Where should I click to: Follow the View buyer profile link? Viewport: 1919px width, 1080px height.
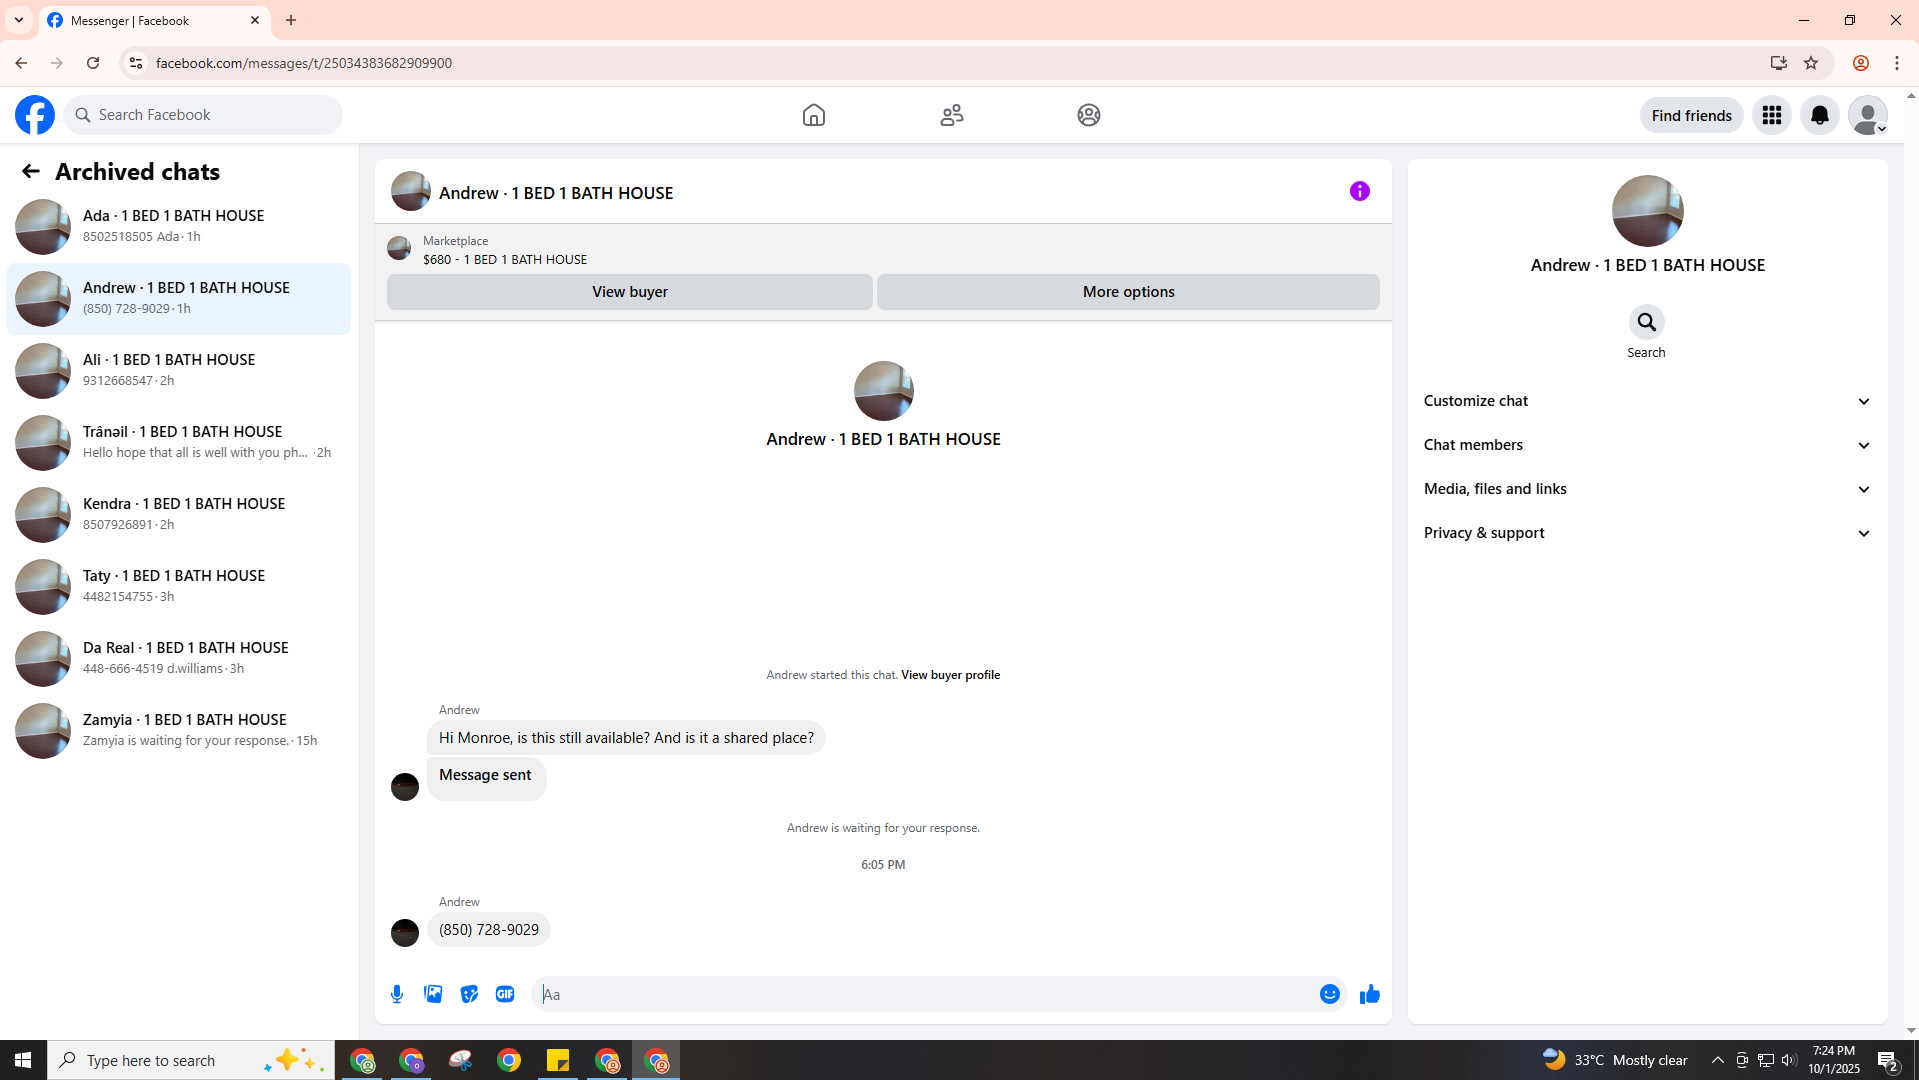point(950,675)
